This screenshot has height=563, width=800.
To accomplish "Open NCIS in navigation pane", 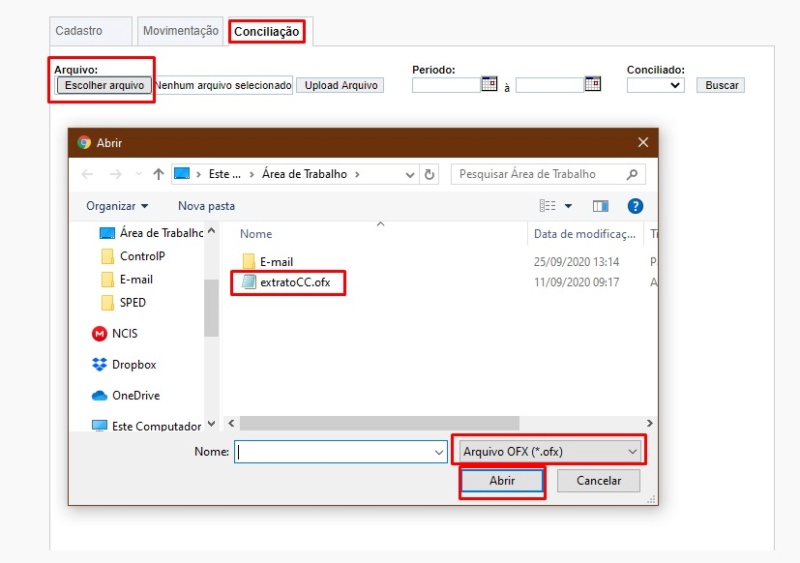I will tap(115, 334).
